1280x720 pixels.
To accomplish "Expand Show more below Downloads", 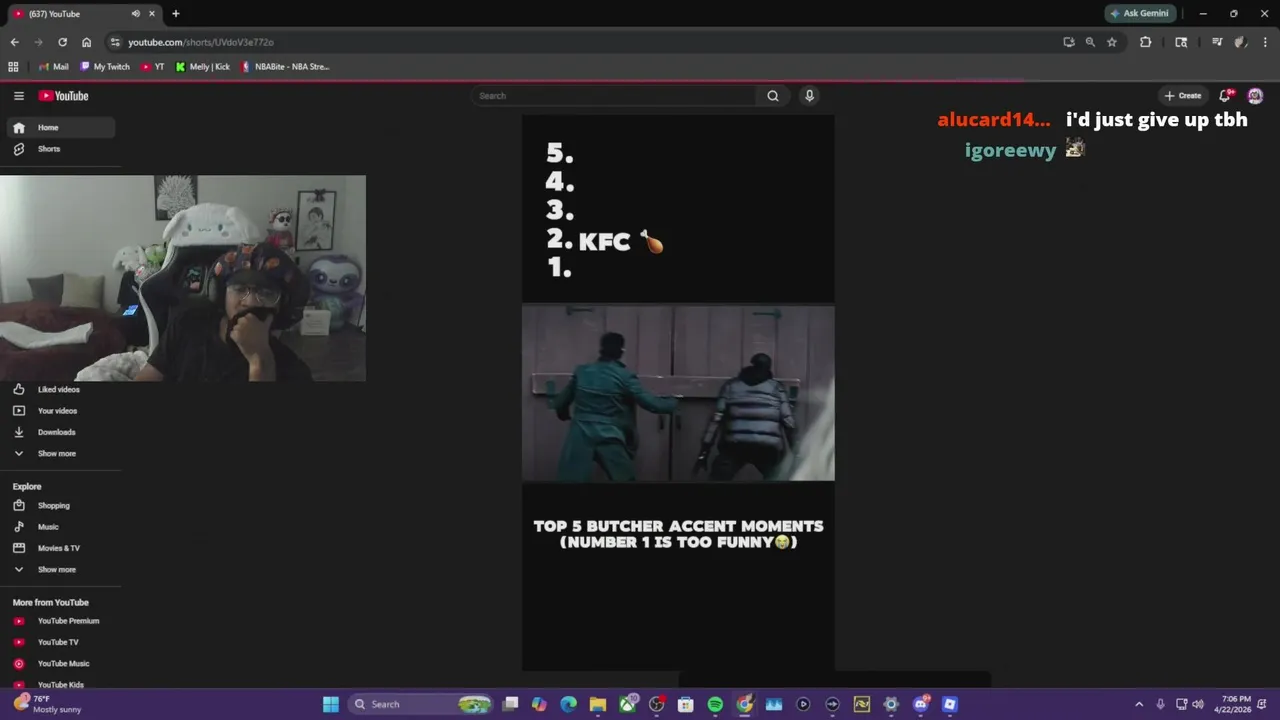I will click(x=60, y=454).
